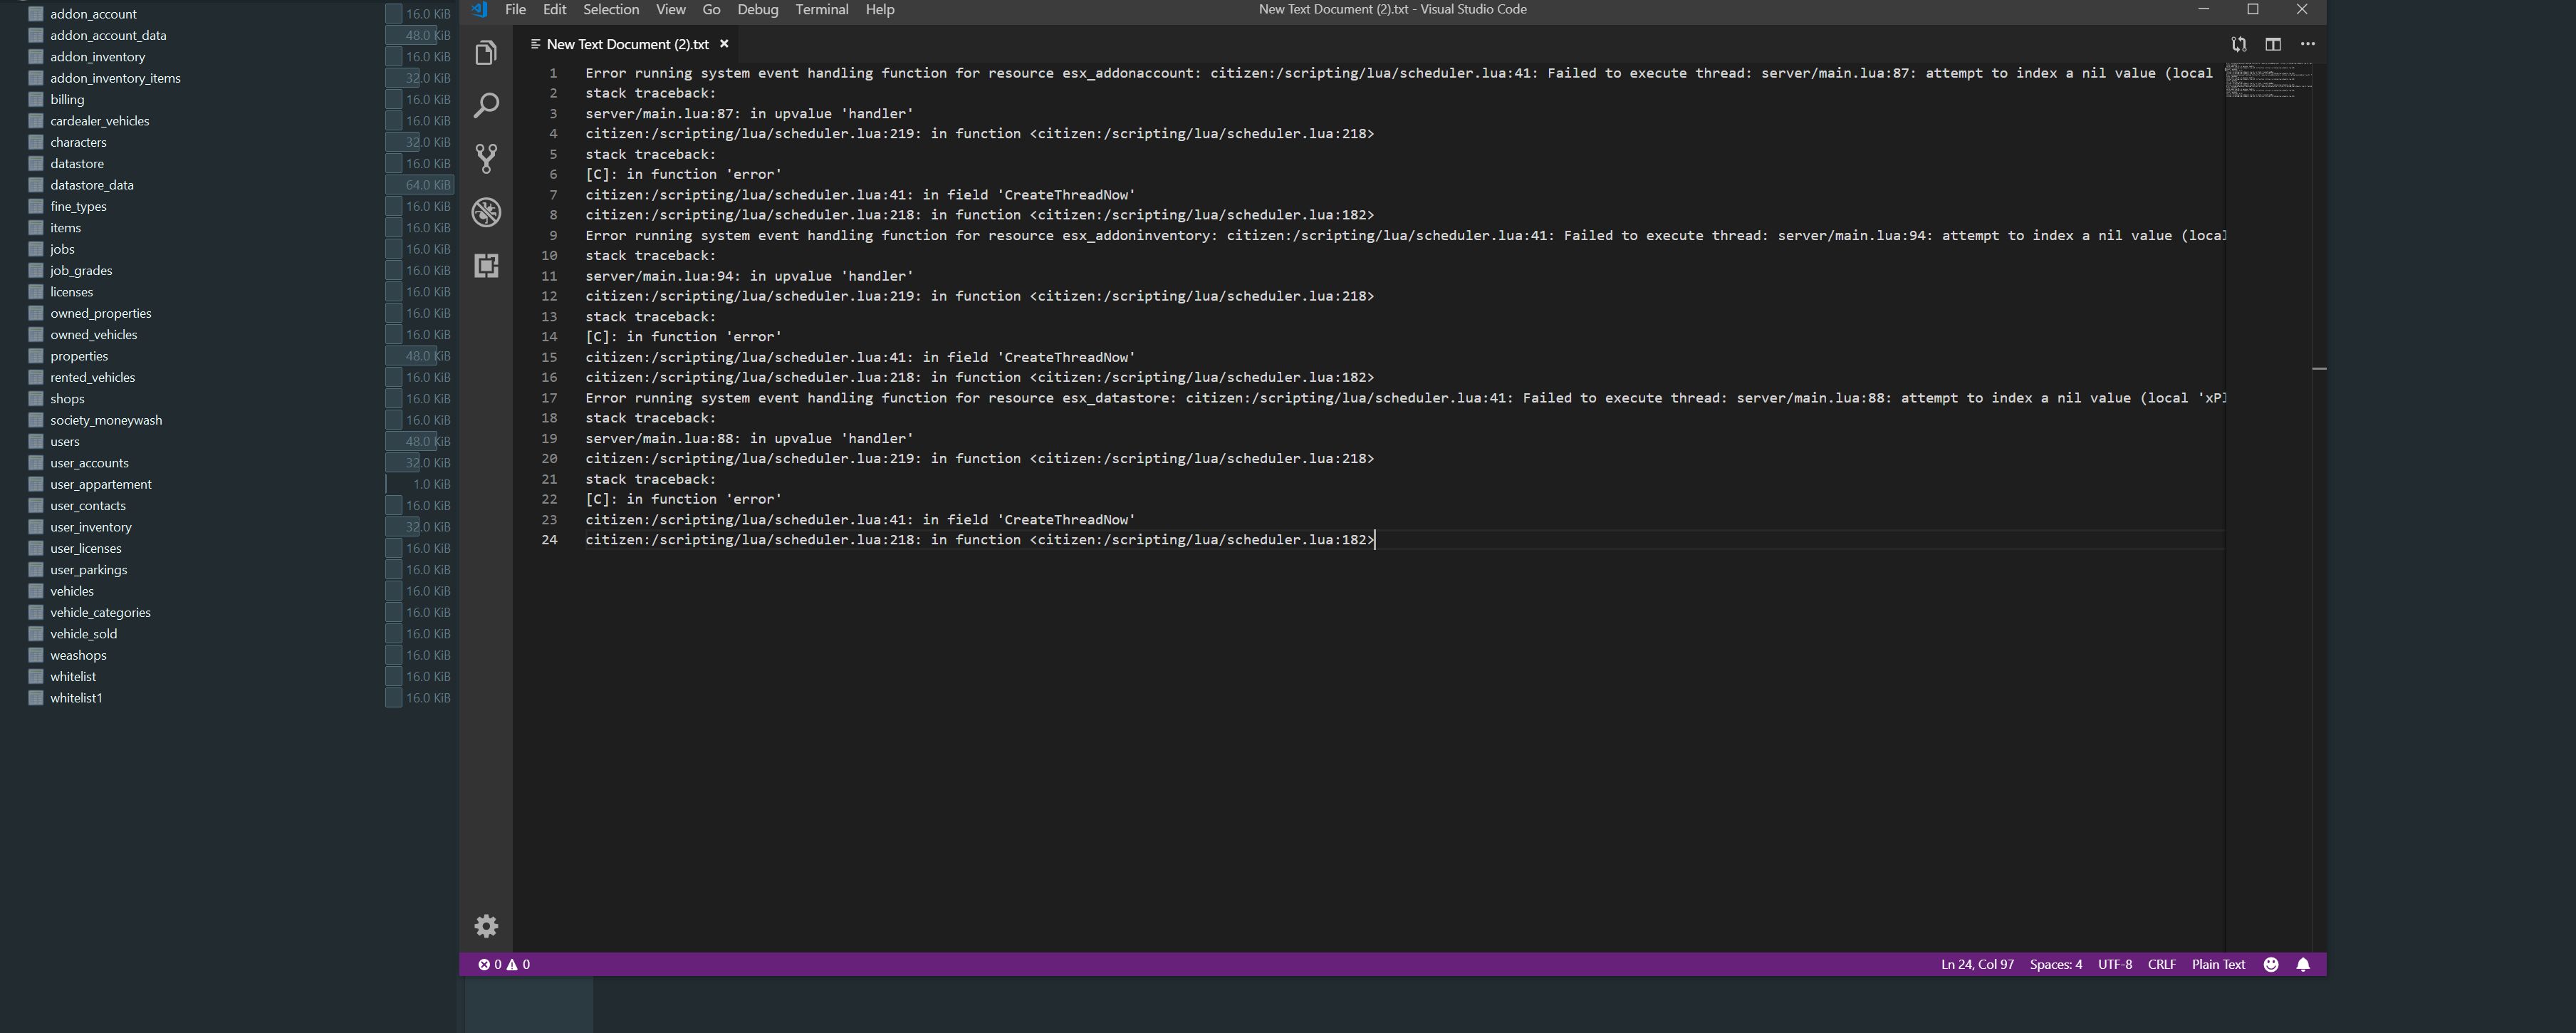Open the Terminal menu
This screenshot has height=1033, width=2576.
[821, 10]
